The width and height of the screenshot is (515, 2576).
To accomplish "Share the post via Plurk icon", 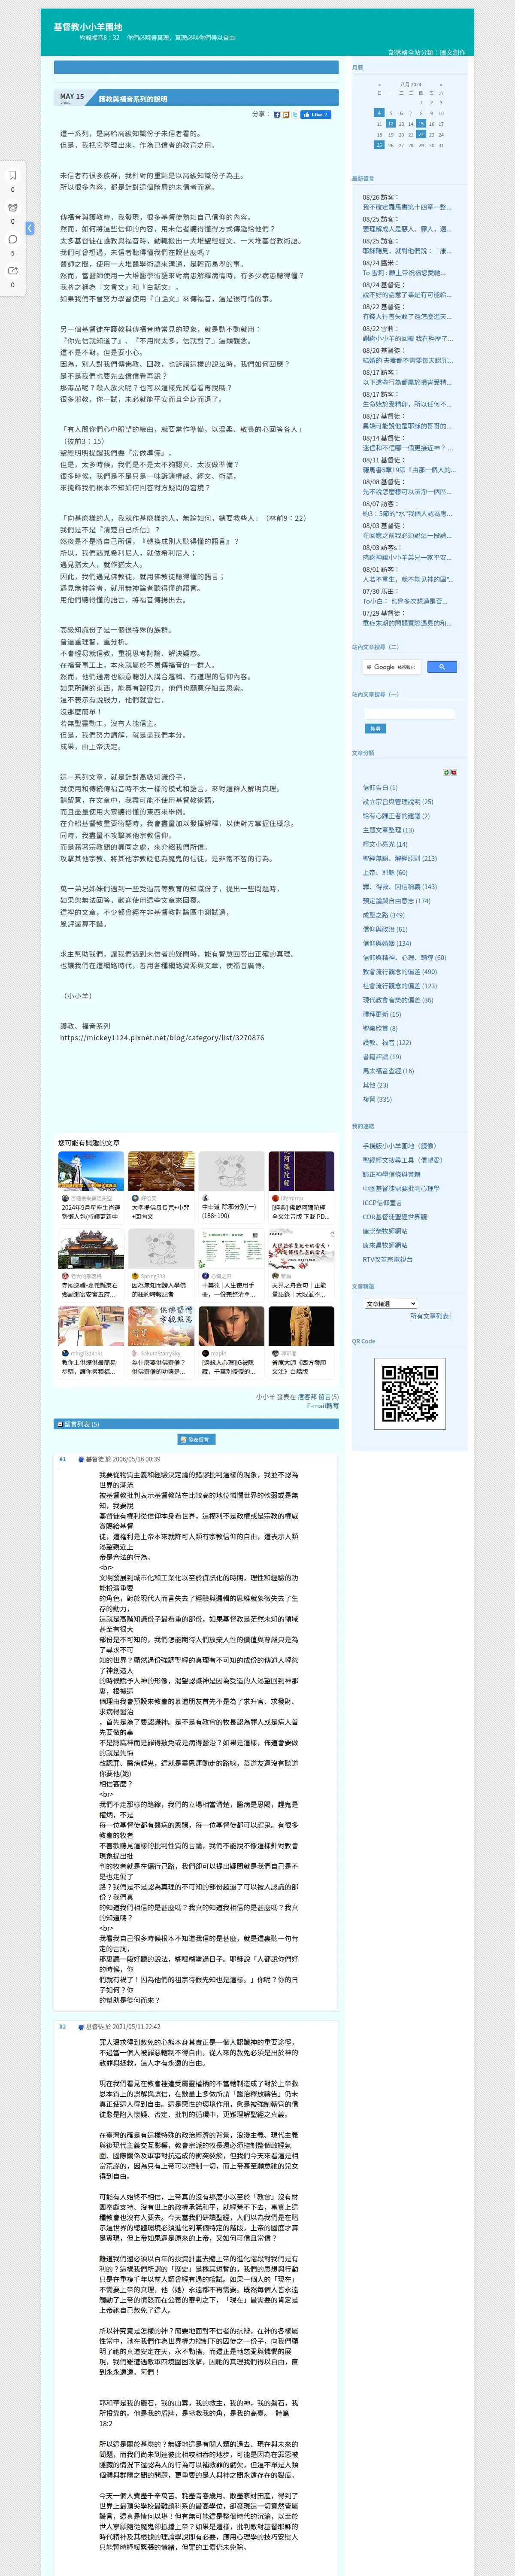I will click(285, 115).
